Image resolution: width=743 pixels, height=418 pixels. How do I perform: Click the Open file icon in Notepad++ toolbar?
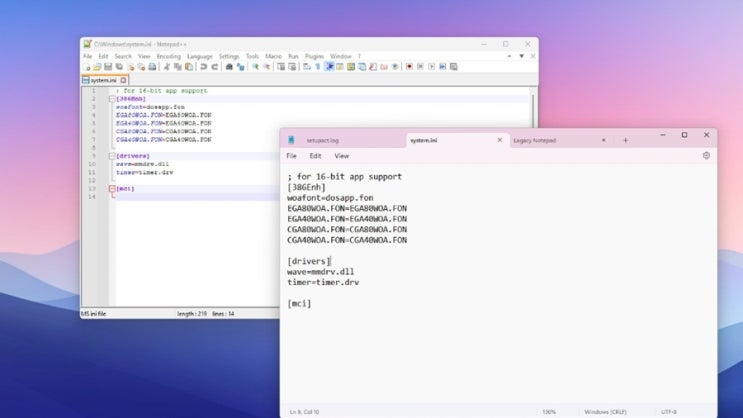97,67
